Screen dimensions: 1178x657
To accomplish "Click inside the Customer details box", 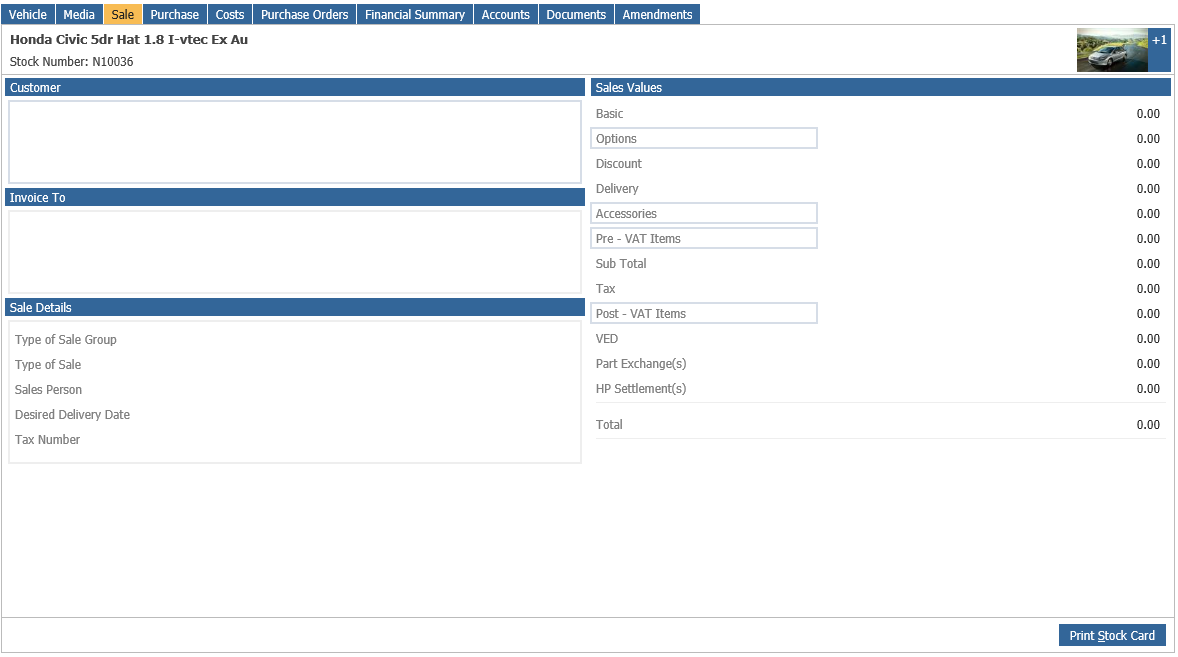I will (x=295, y=142).
